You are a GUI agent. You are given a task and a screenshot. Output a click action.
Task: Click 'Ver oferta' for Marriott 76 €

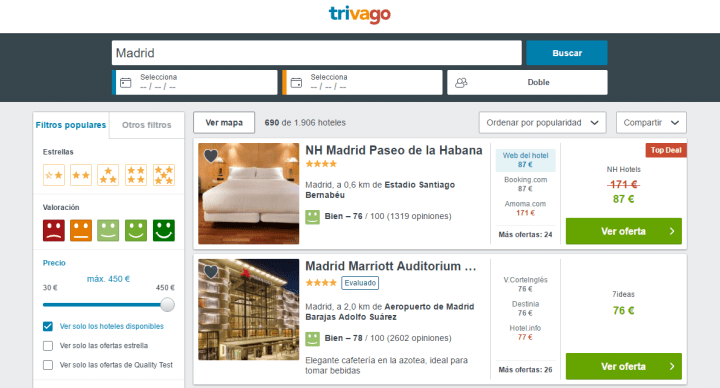(624, 366)
